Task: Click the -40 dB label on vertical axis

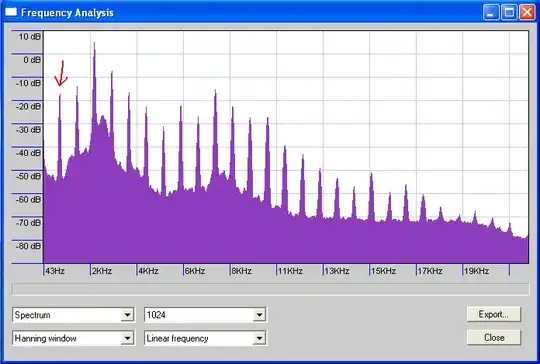Action: 29,153
